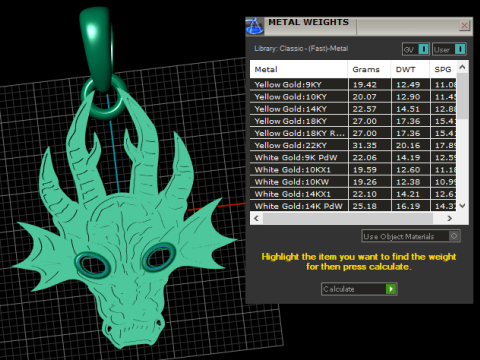Click the 16.19 DWT value

coord(408,206)
